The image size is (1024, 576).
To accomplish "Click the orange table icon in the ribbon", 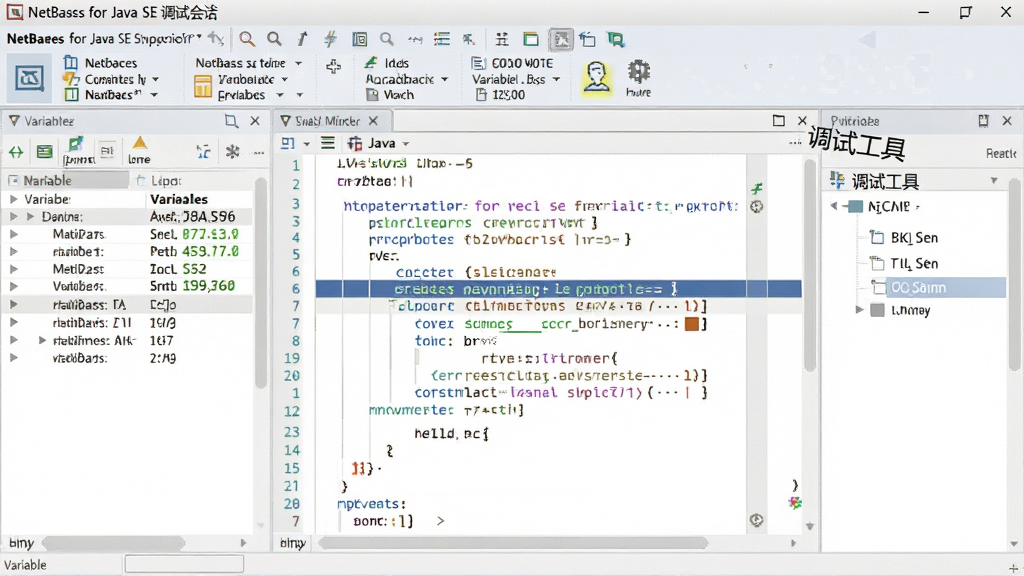I will point(202,86).
